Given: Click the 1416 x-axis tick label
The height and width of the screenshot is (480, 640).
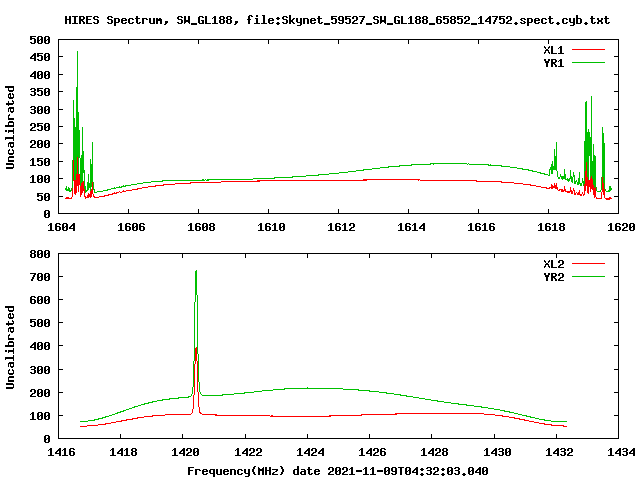Looking at the screenshot, I should 61,452.
